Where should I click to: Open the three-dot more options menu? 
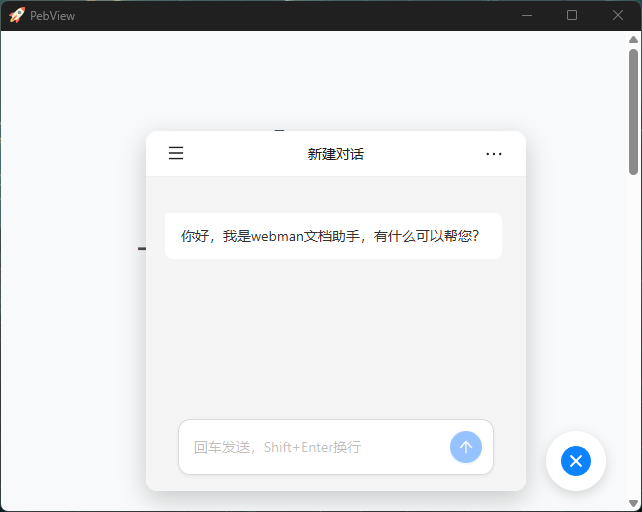click(x=494, y=154)
